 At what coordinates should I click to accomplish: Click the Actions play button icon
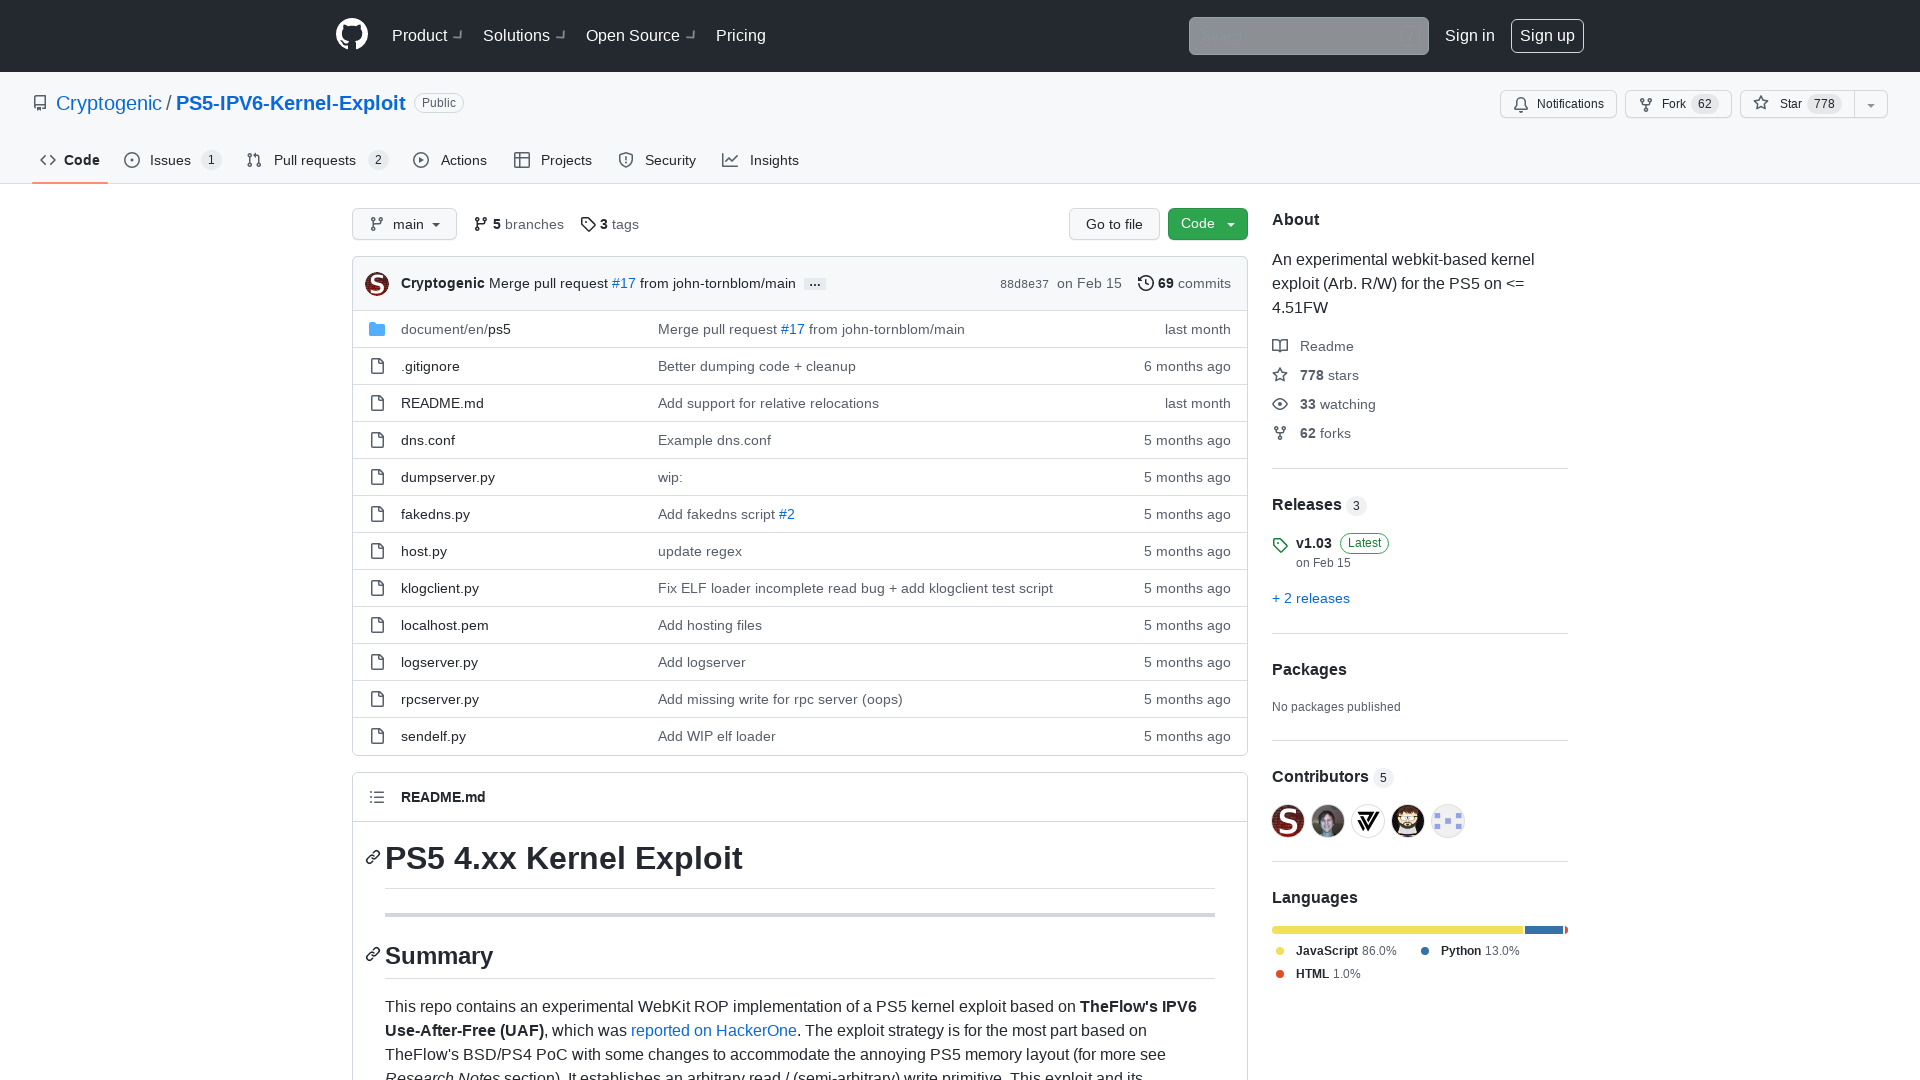point(421,160)
